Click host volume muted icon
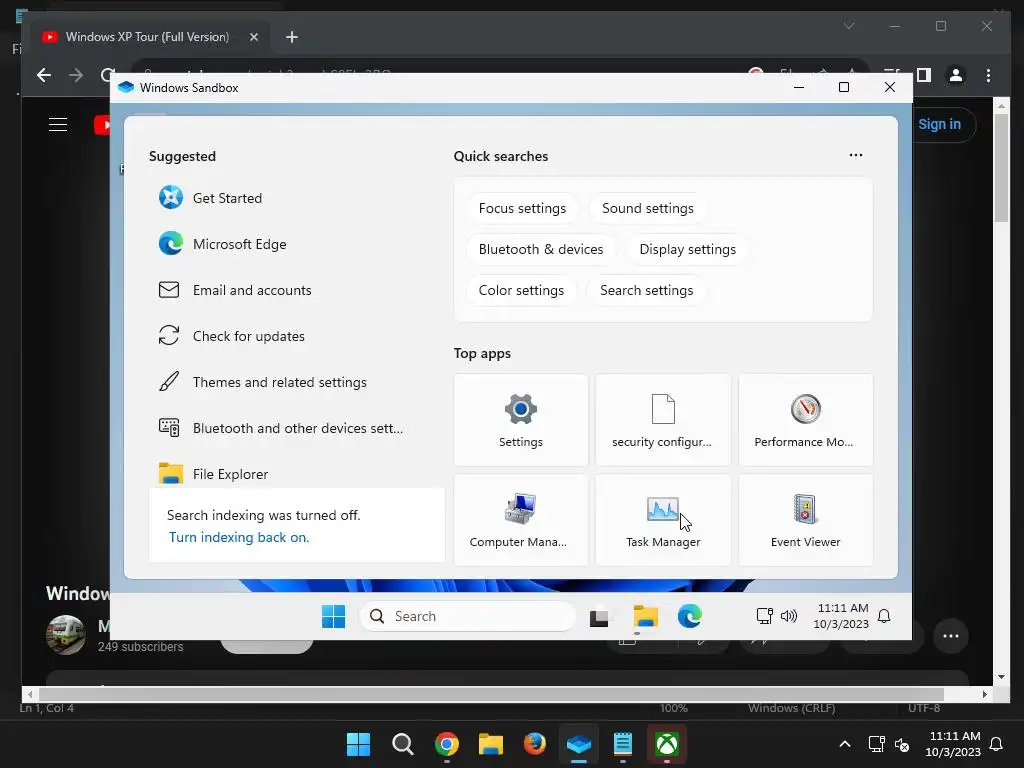The width and height of the screenshot is (1024, 768). click(902, 744)
